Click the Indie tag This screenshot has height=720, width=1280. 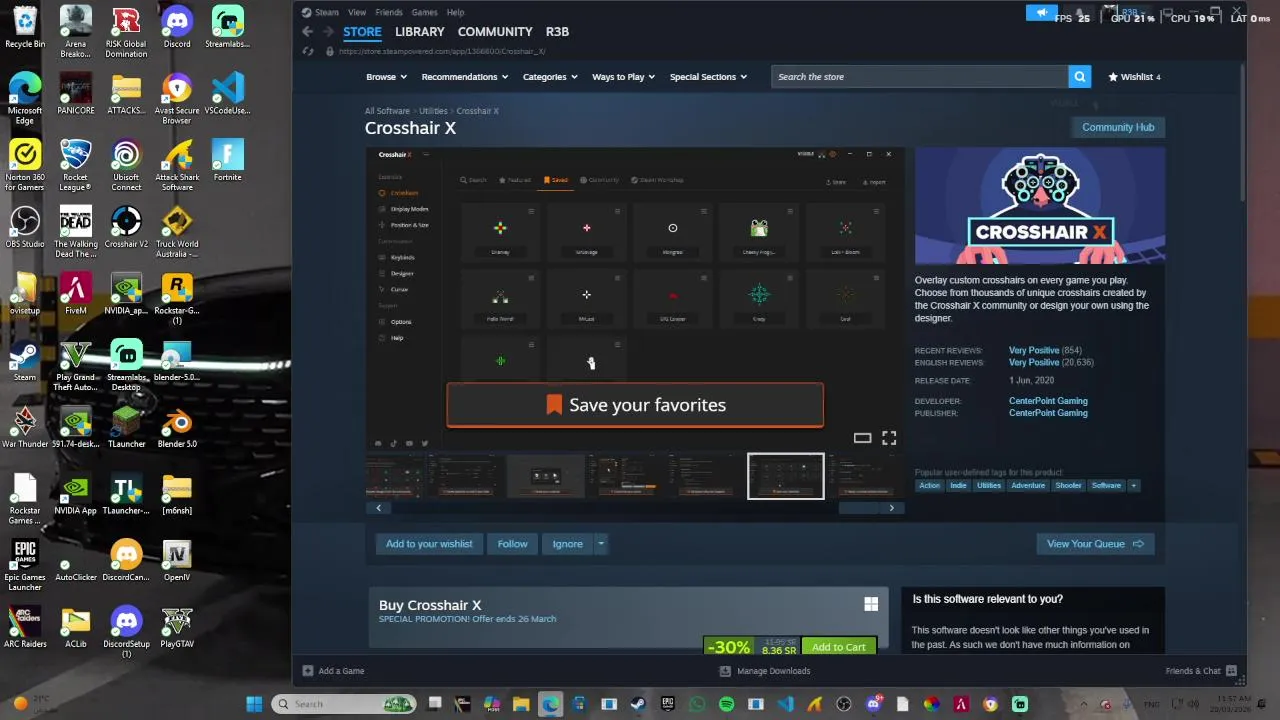958,485
